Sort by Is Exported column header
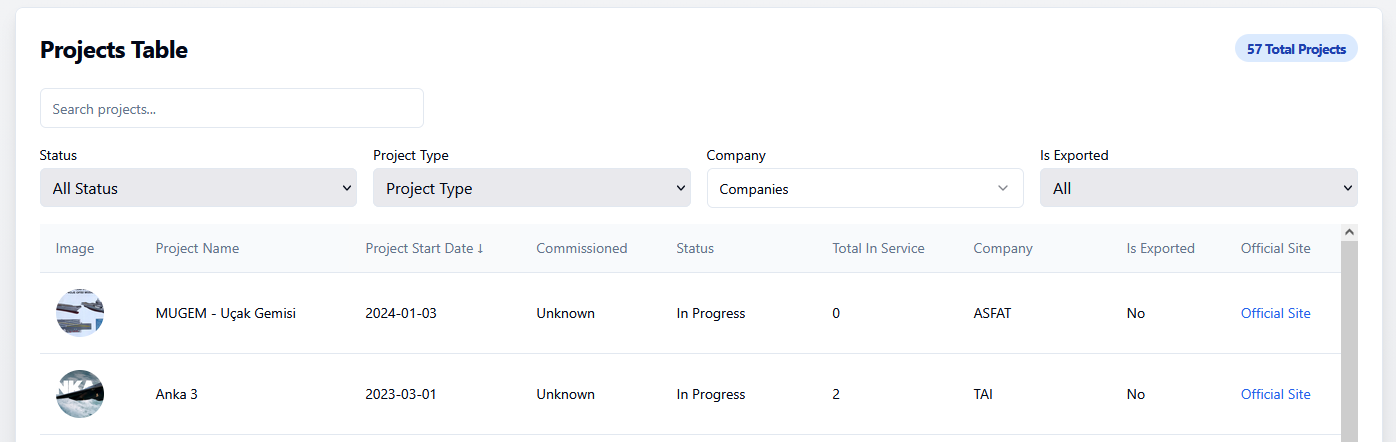The height and width of the screenshot is (442, 1396). click(x=1160, y=249)
